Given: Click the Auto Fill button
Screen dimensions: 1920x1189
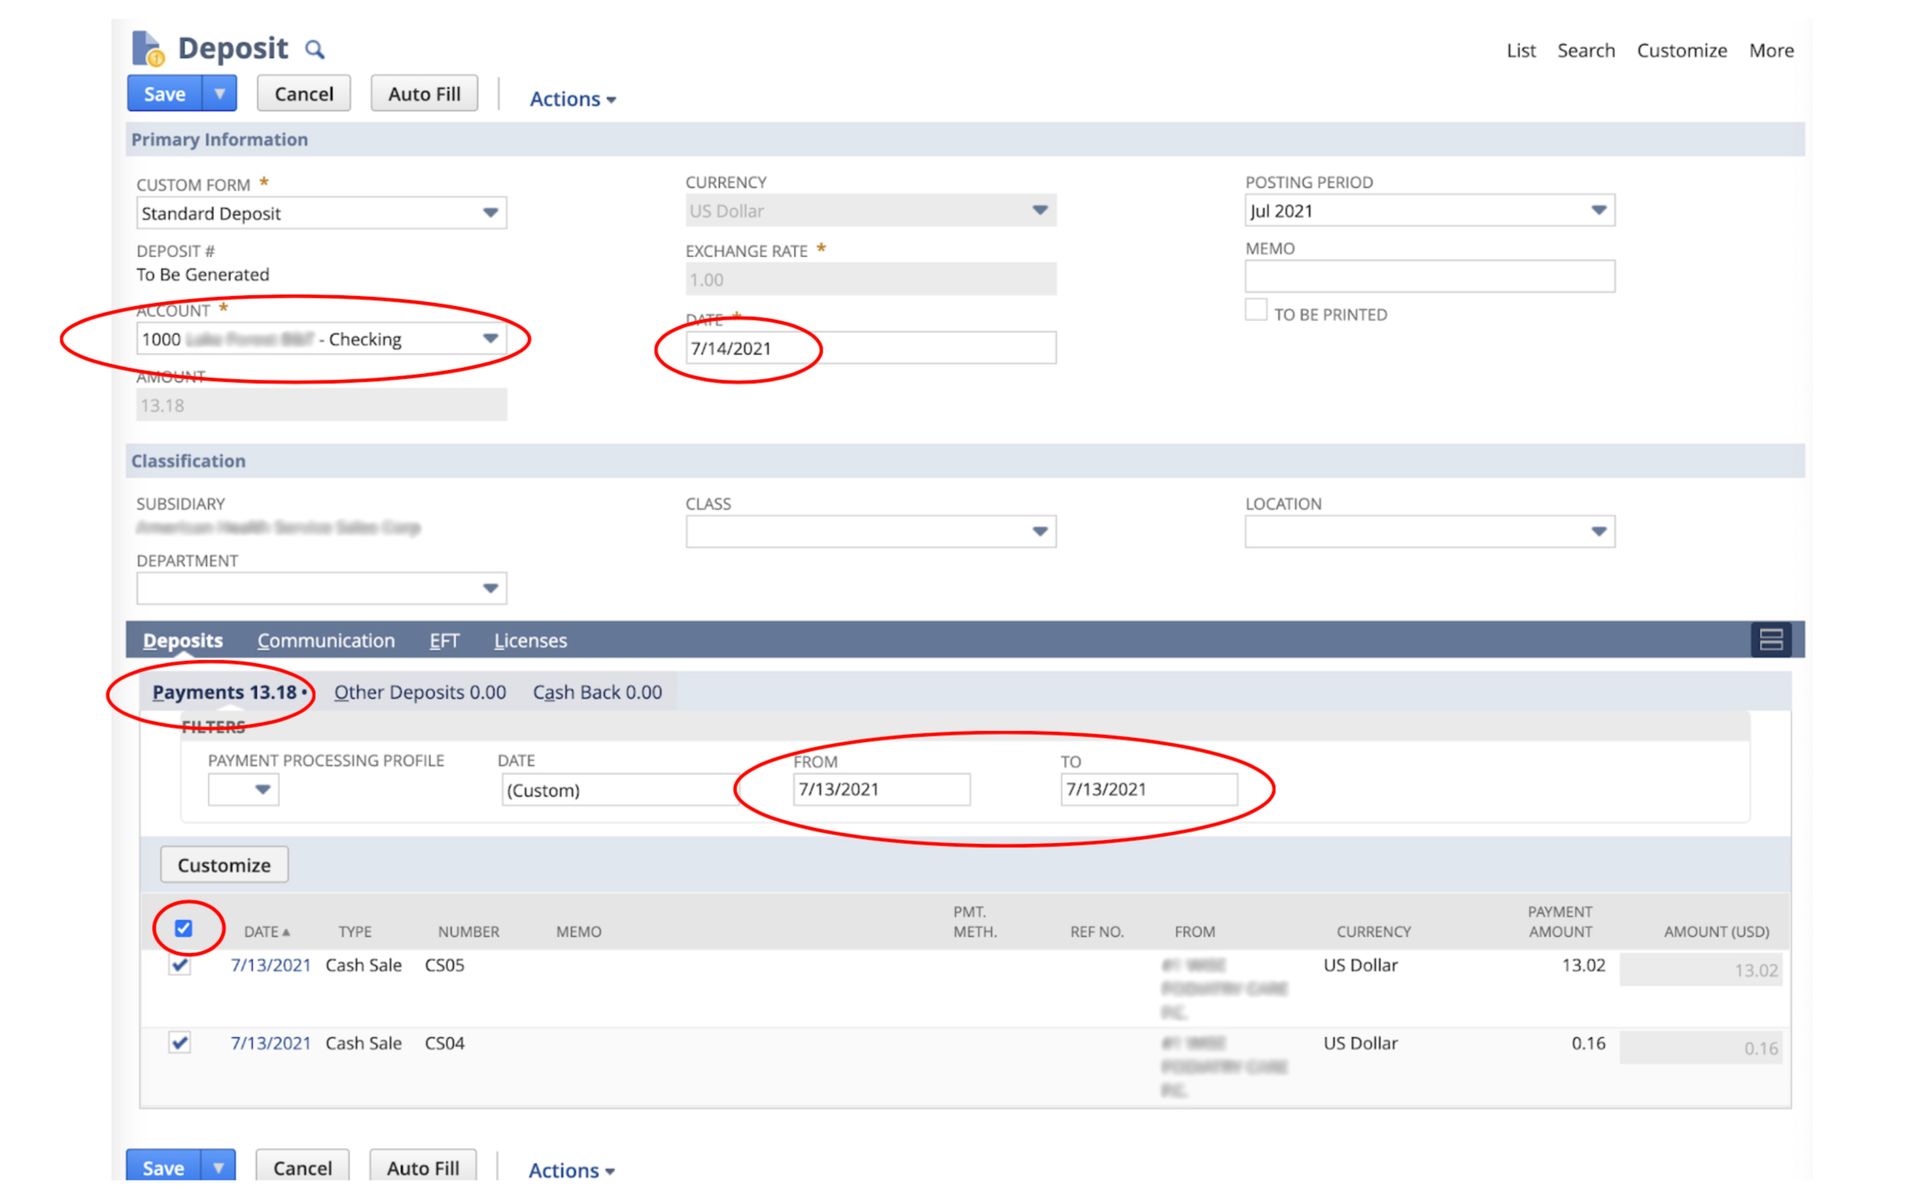Looking at the screenshot, I should tap(424, 93).
